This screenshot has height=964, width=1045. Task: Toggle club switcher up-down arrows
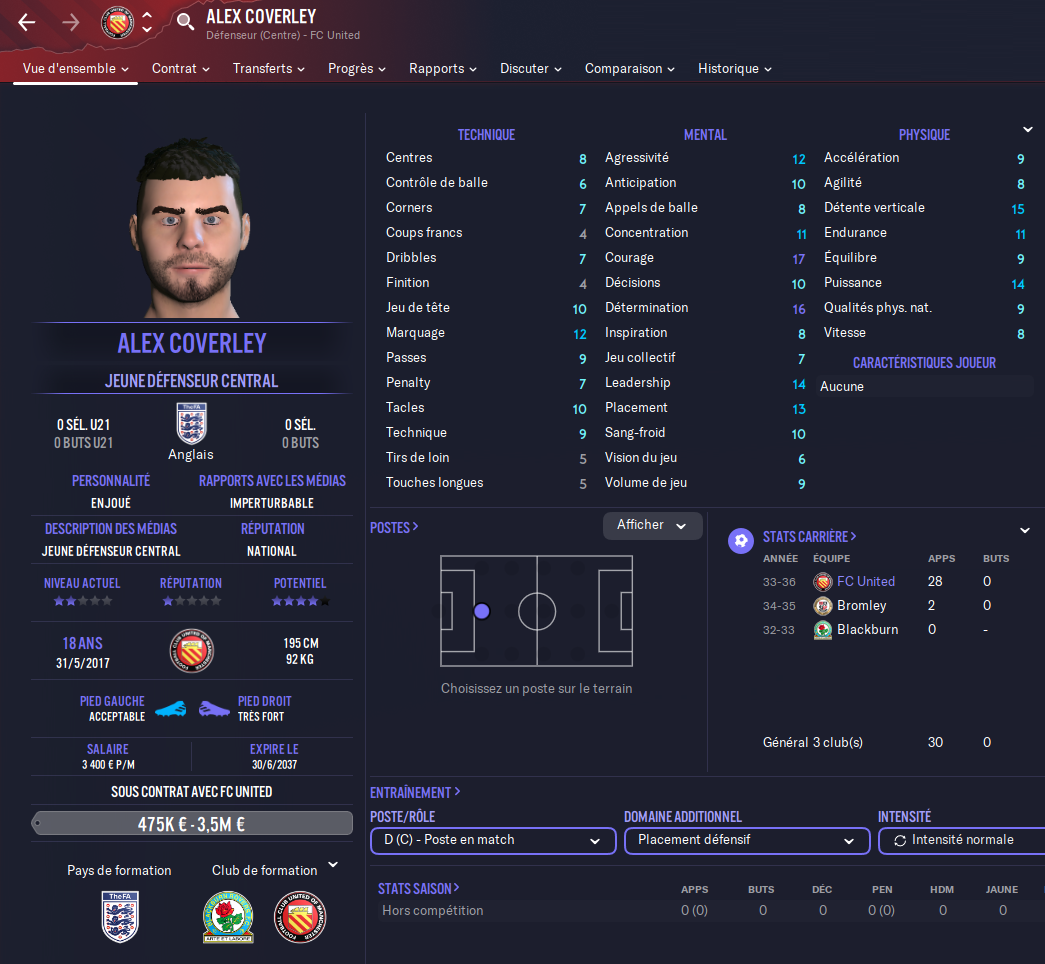click(x=147, y=22)
